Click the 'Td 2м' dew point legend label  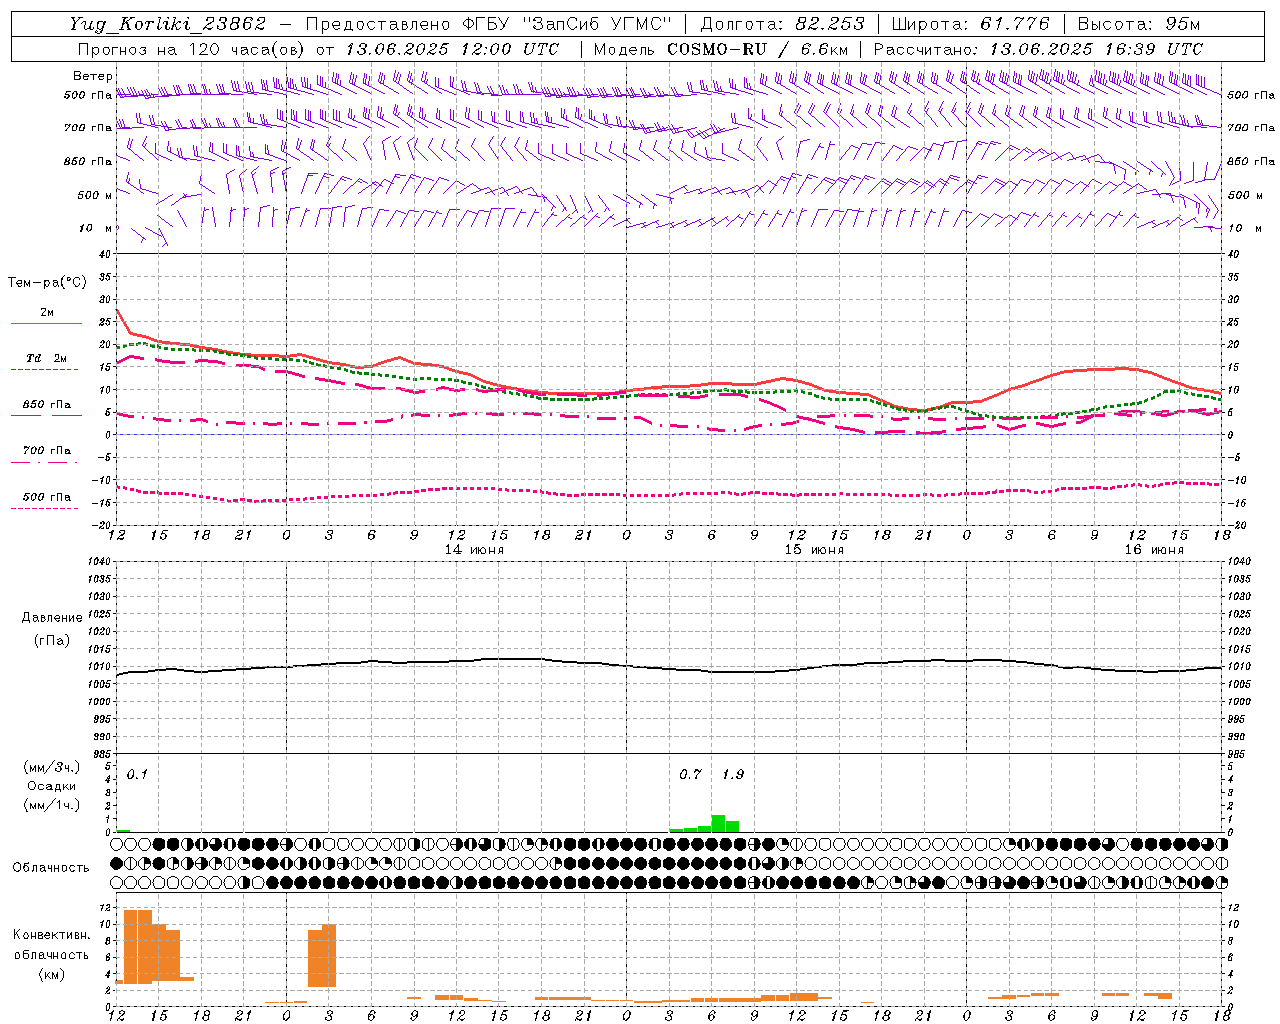pyautogui.click(x=47, y=358)
